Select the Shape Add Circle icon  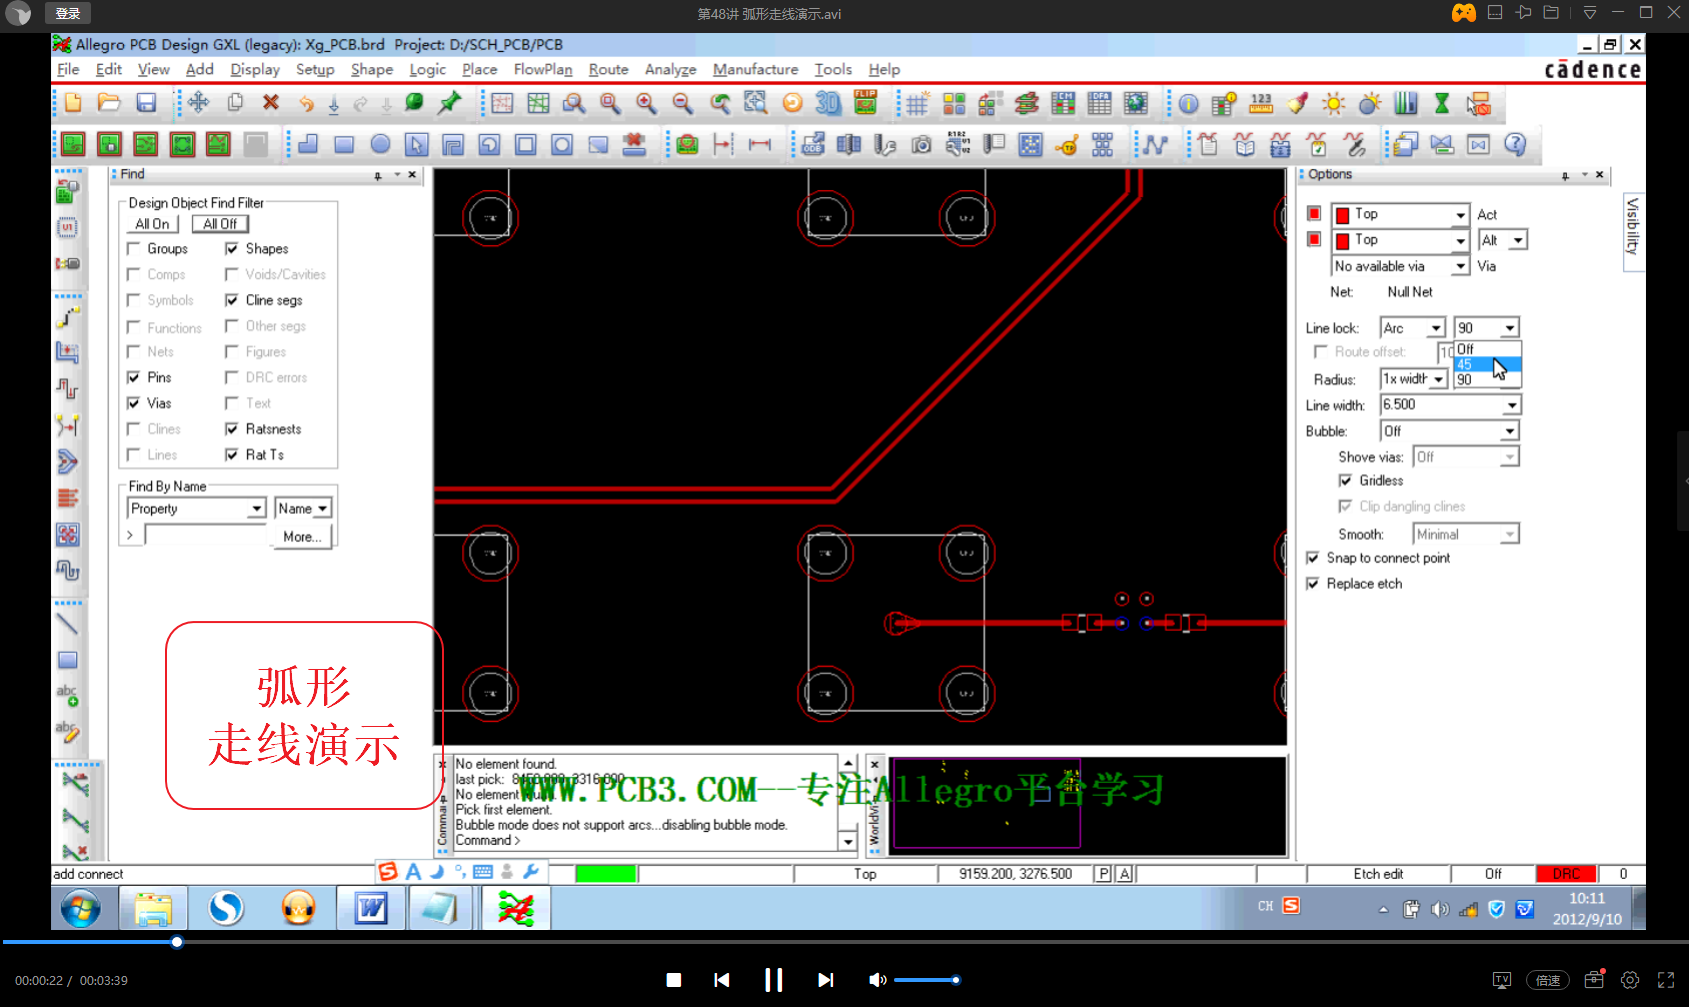pyautogui.click(x=380, y=144)
